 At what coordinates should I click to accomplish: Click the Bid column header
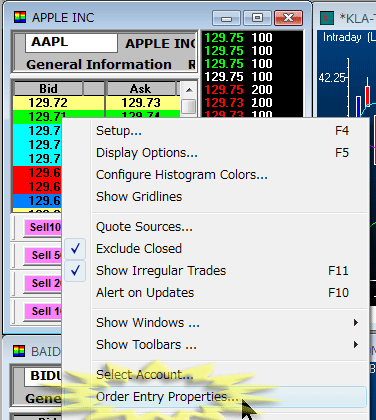point(48,89)
